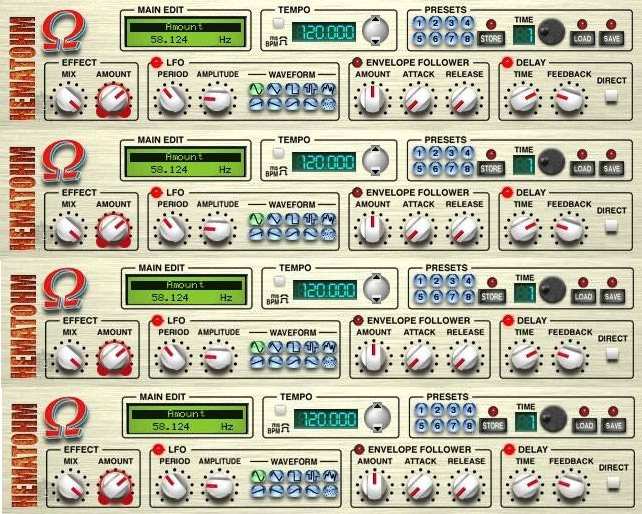Increase tempo with up arrow, bottom instance
642x514 pixels.
point(378,406)
